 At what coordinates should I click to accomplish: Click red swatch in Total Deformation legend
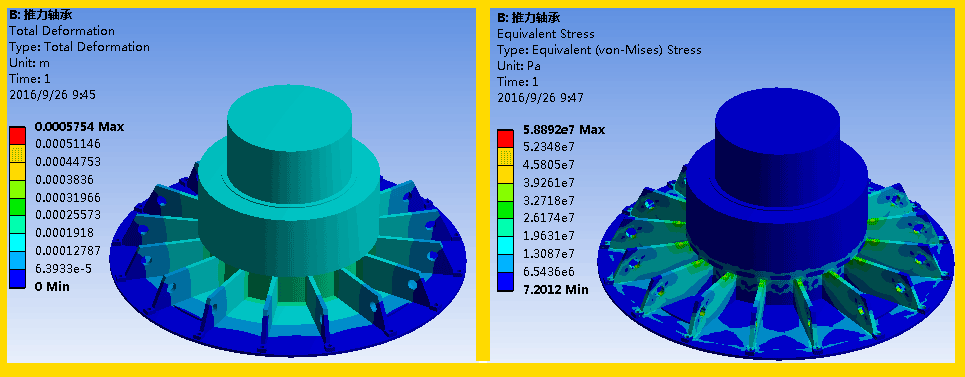pos(18,135)
